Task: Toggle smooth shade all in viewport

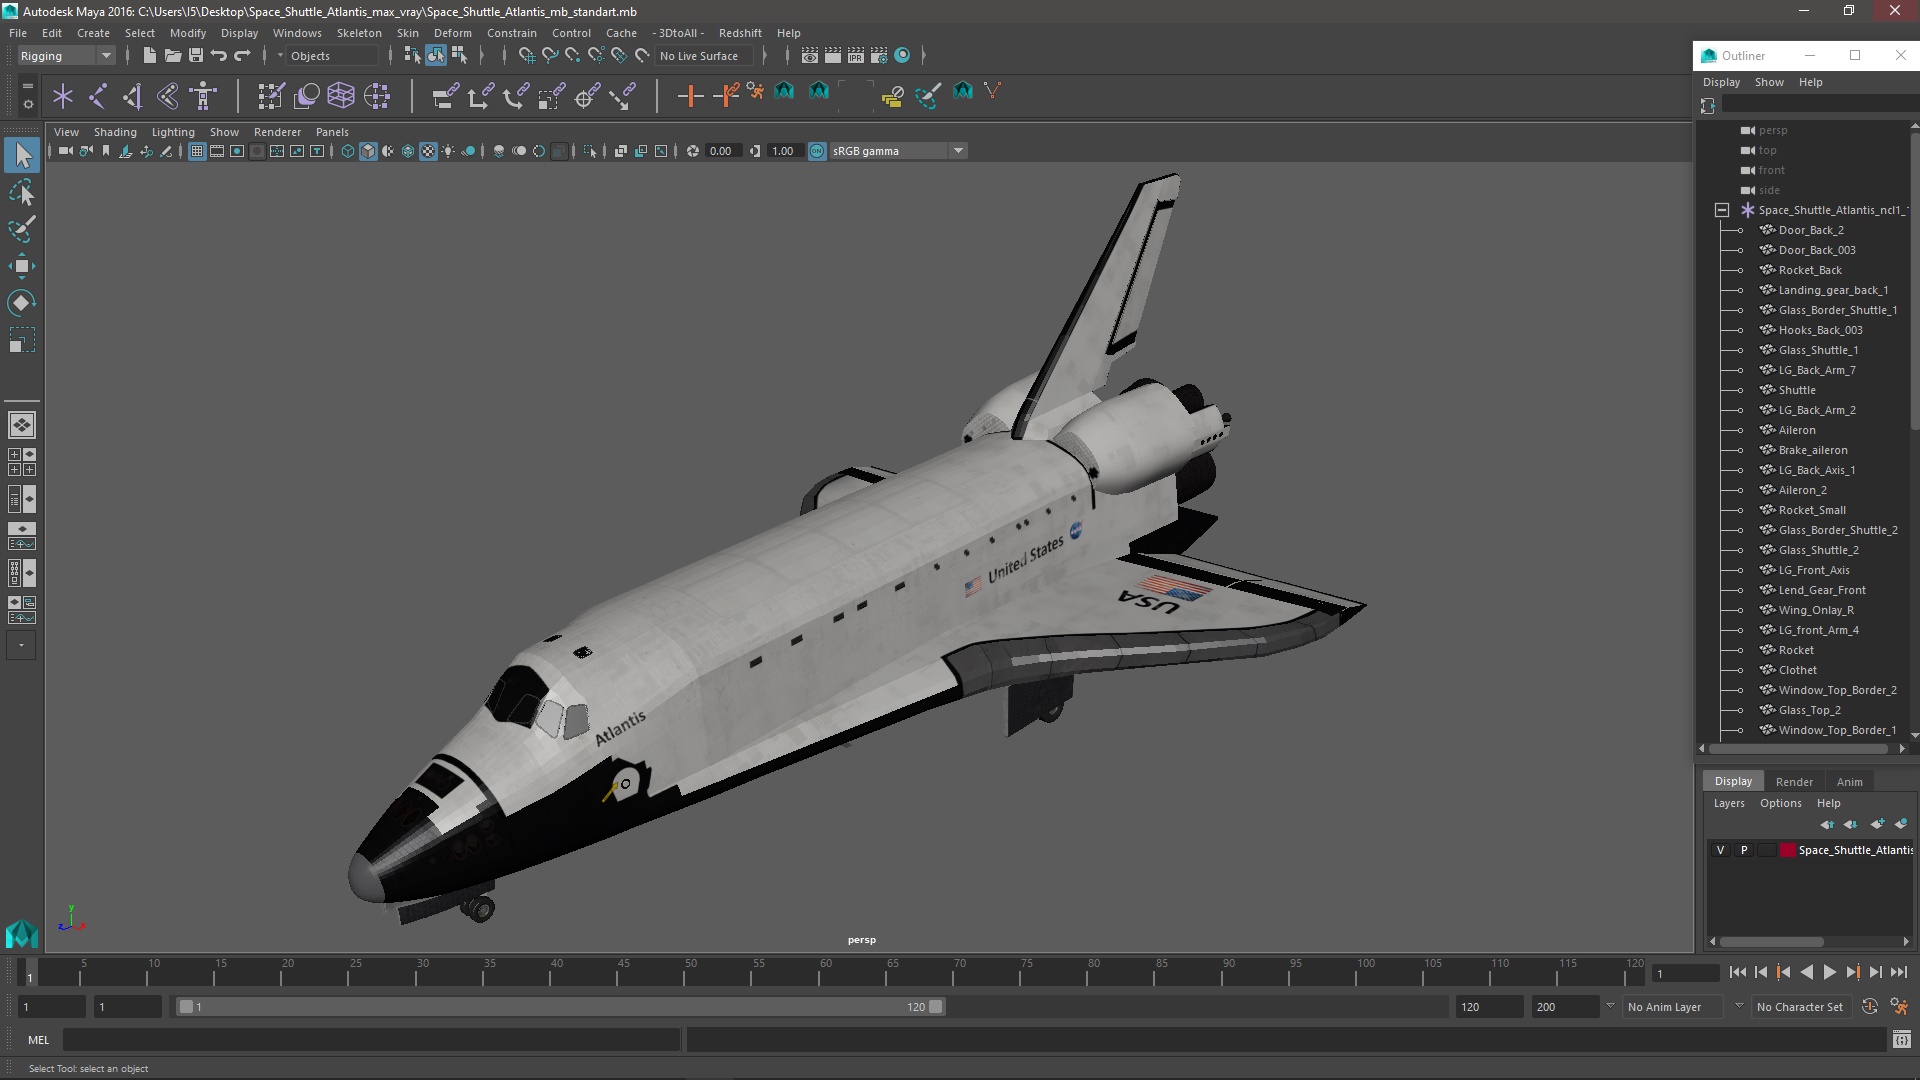Action: [x=368, y=151]
